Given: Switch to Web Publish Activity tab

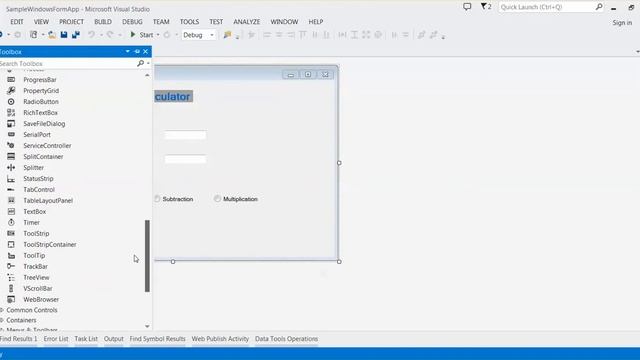Looking at the screenshot, I should tap(220, 339).
